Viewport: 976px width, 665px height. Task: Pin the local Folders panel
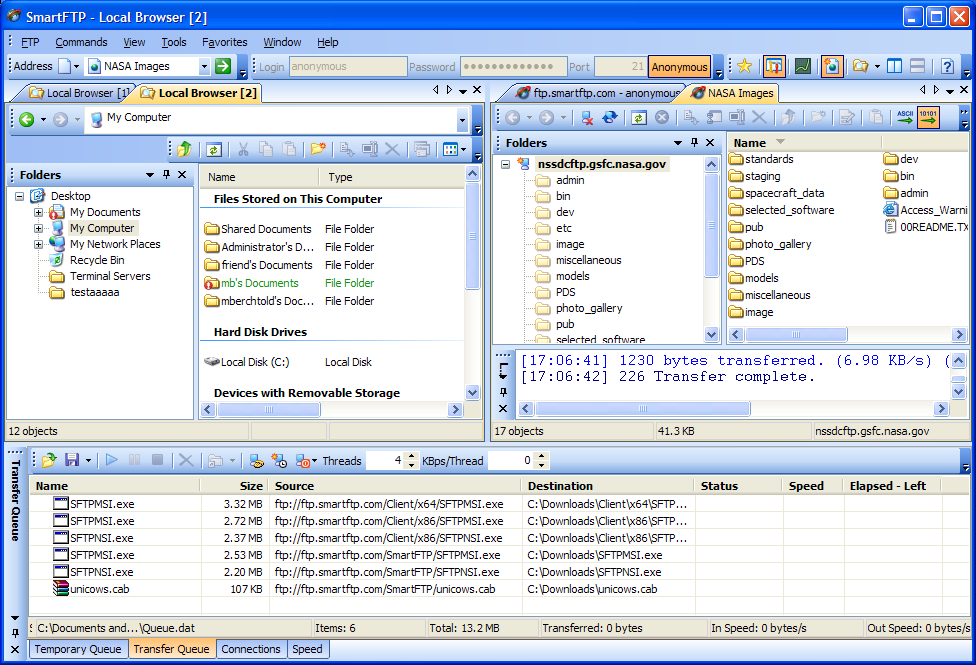pyautogui.click(x=166, y=175)
